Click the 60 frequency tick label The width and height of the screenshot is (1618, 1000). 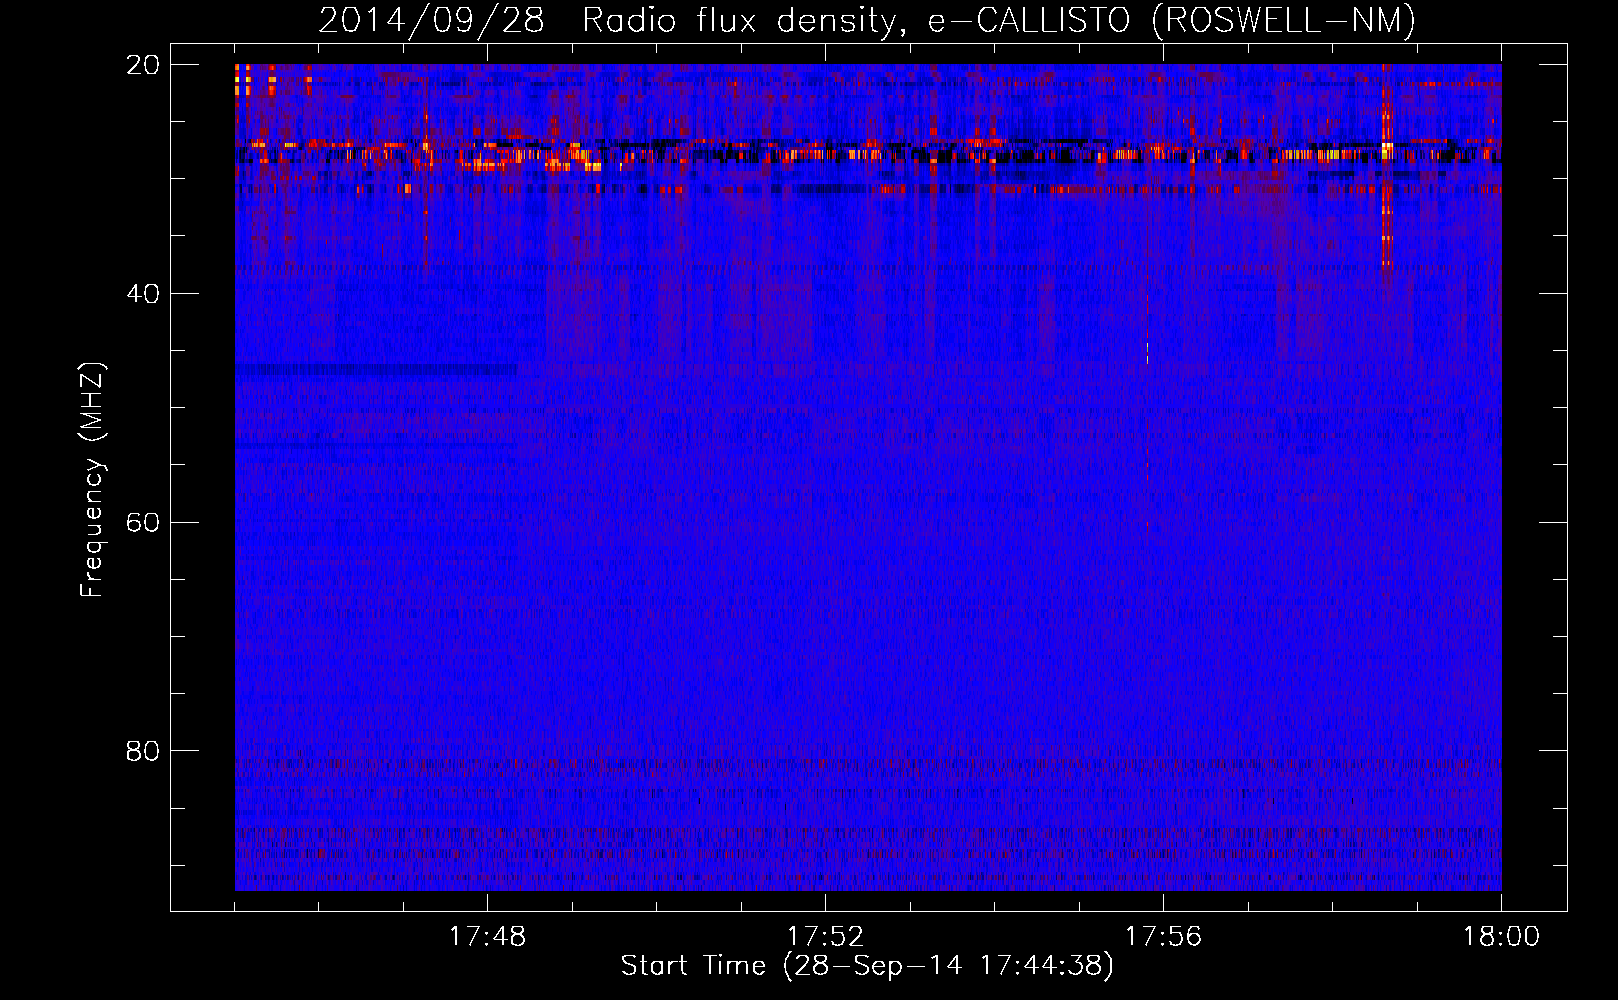click(143, 522)
